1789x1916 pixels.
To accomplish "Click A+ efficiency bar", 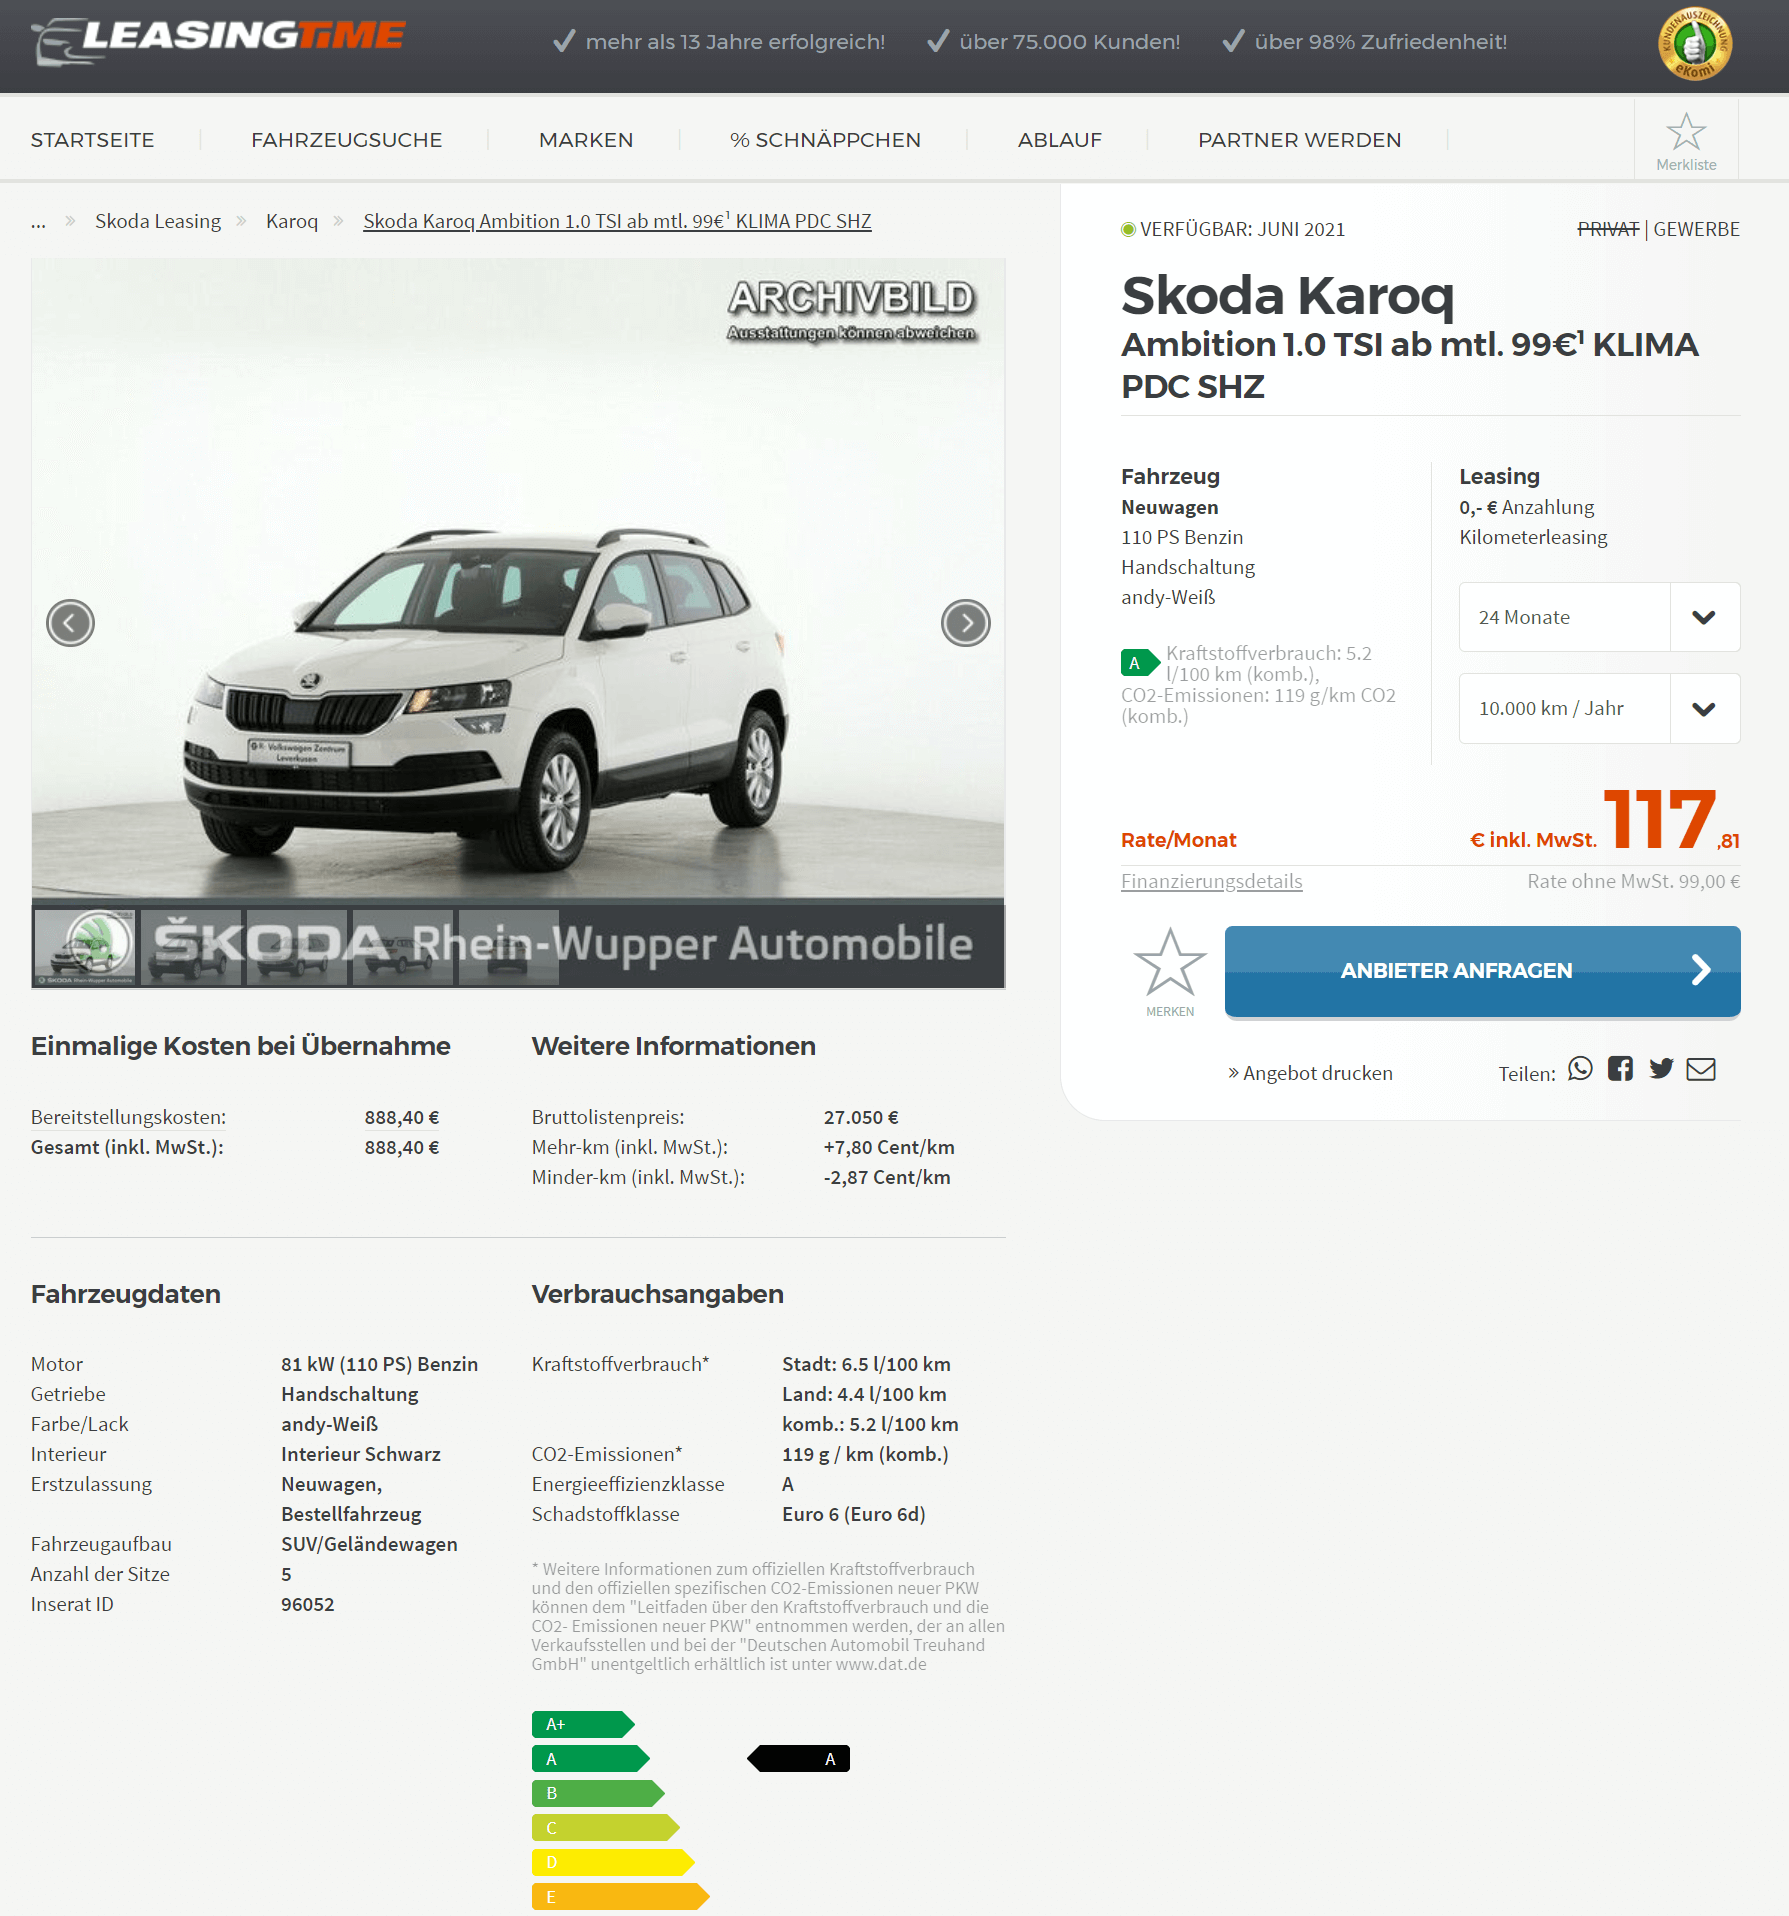I will 583,1724.
